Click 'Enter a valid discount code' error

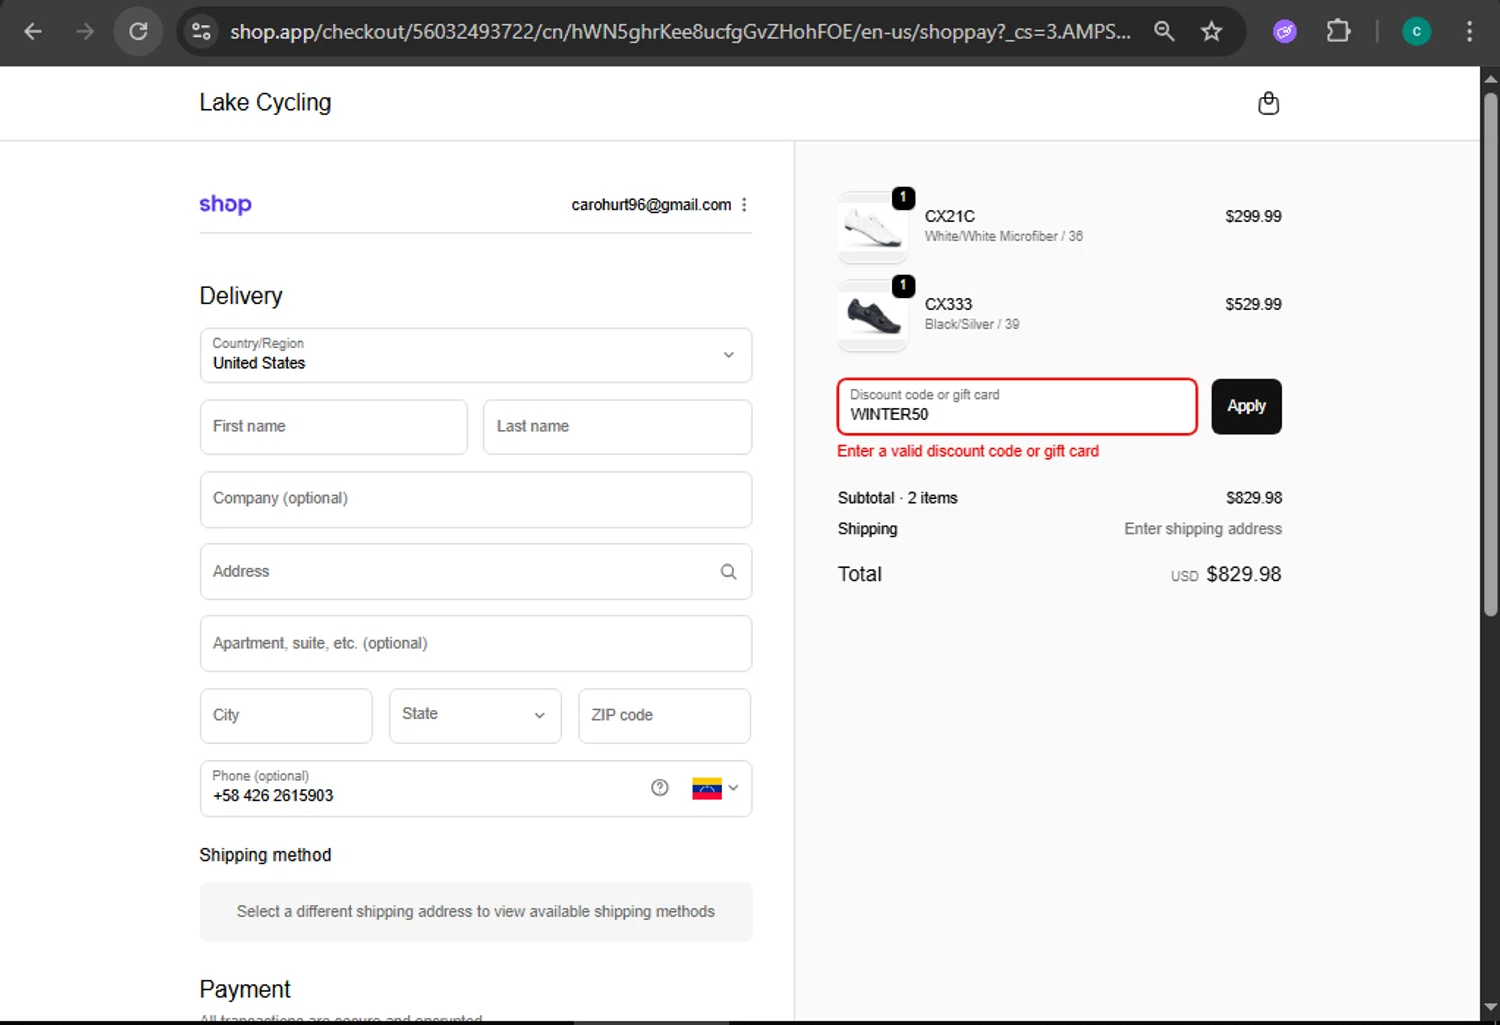coord(968,451)
